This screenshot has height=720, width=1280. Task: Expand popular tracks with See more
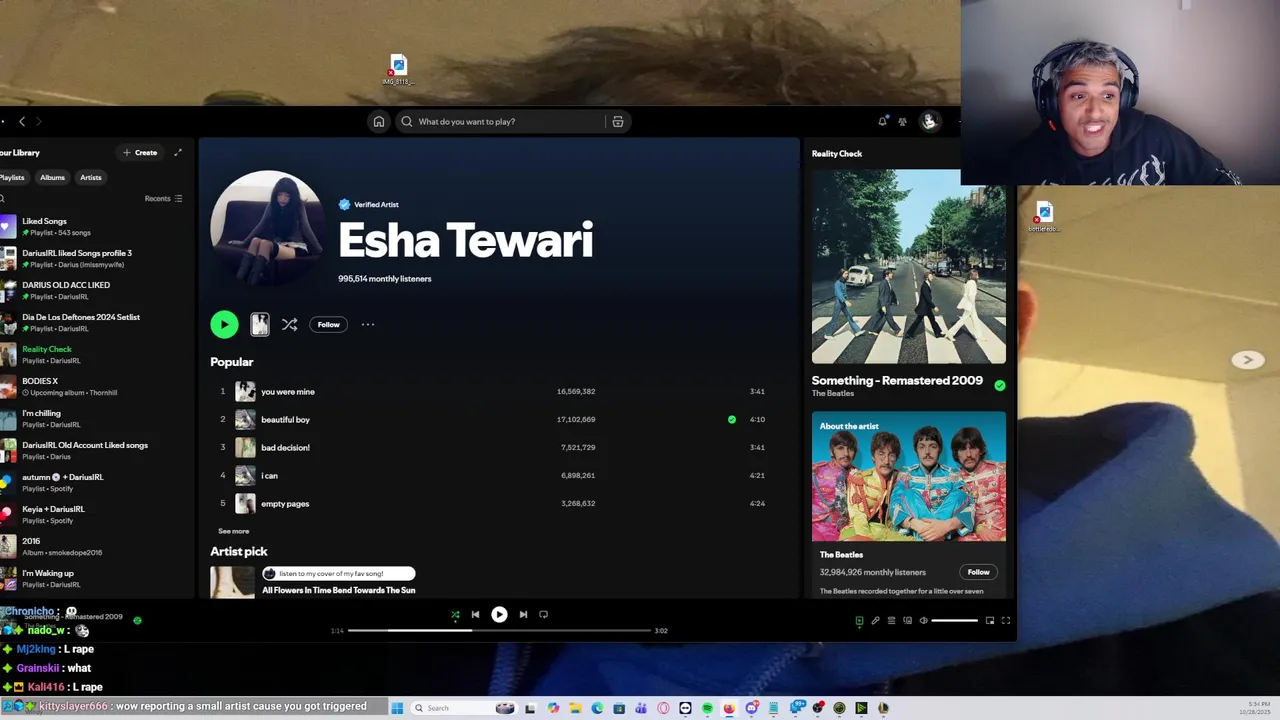click(233, 531)
